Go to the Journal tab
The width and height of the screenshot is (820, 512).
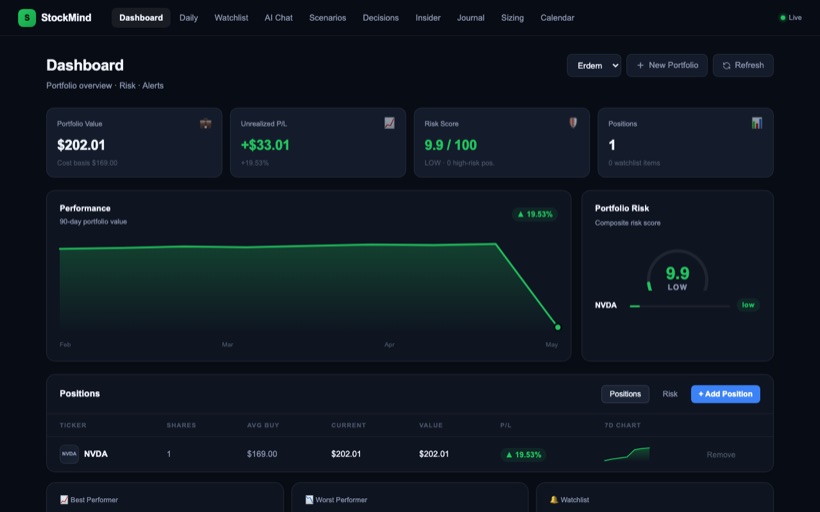(x=471, y=18)
